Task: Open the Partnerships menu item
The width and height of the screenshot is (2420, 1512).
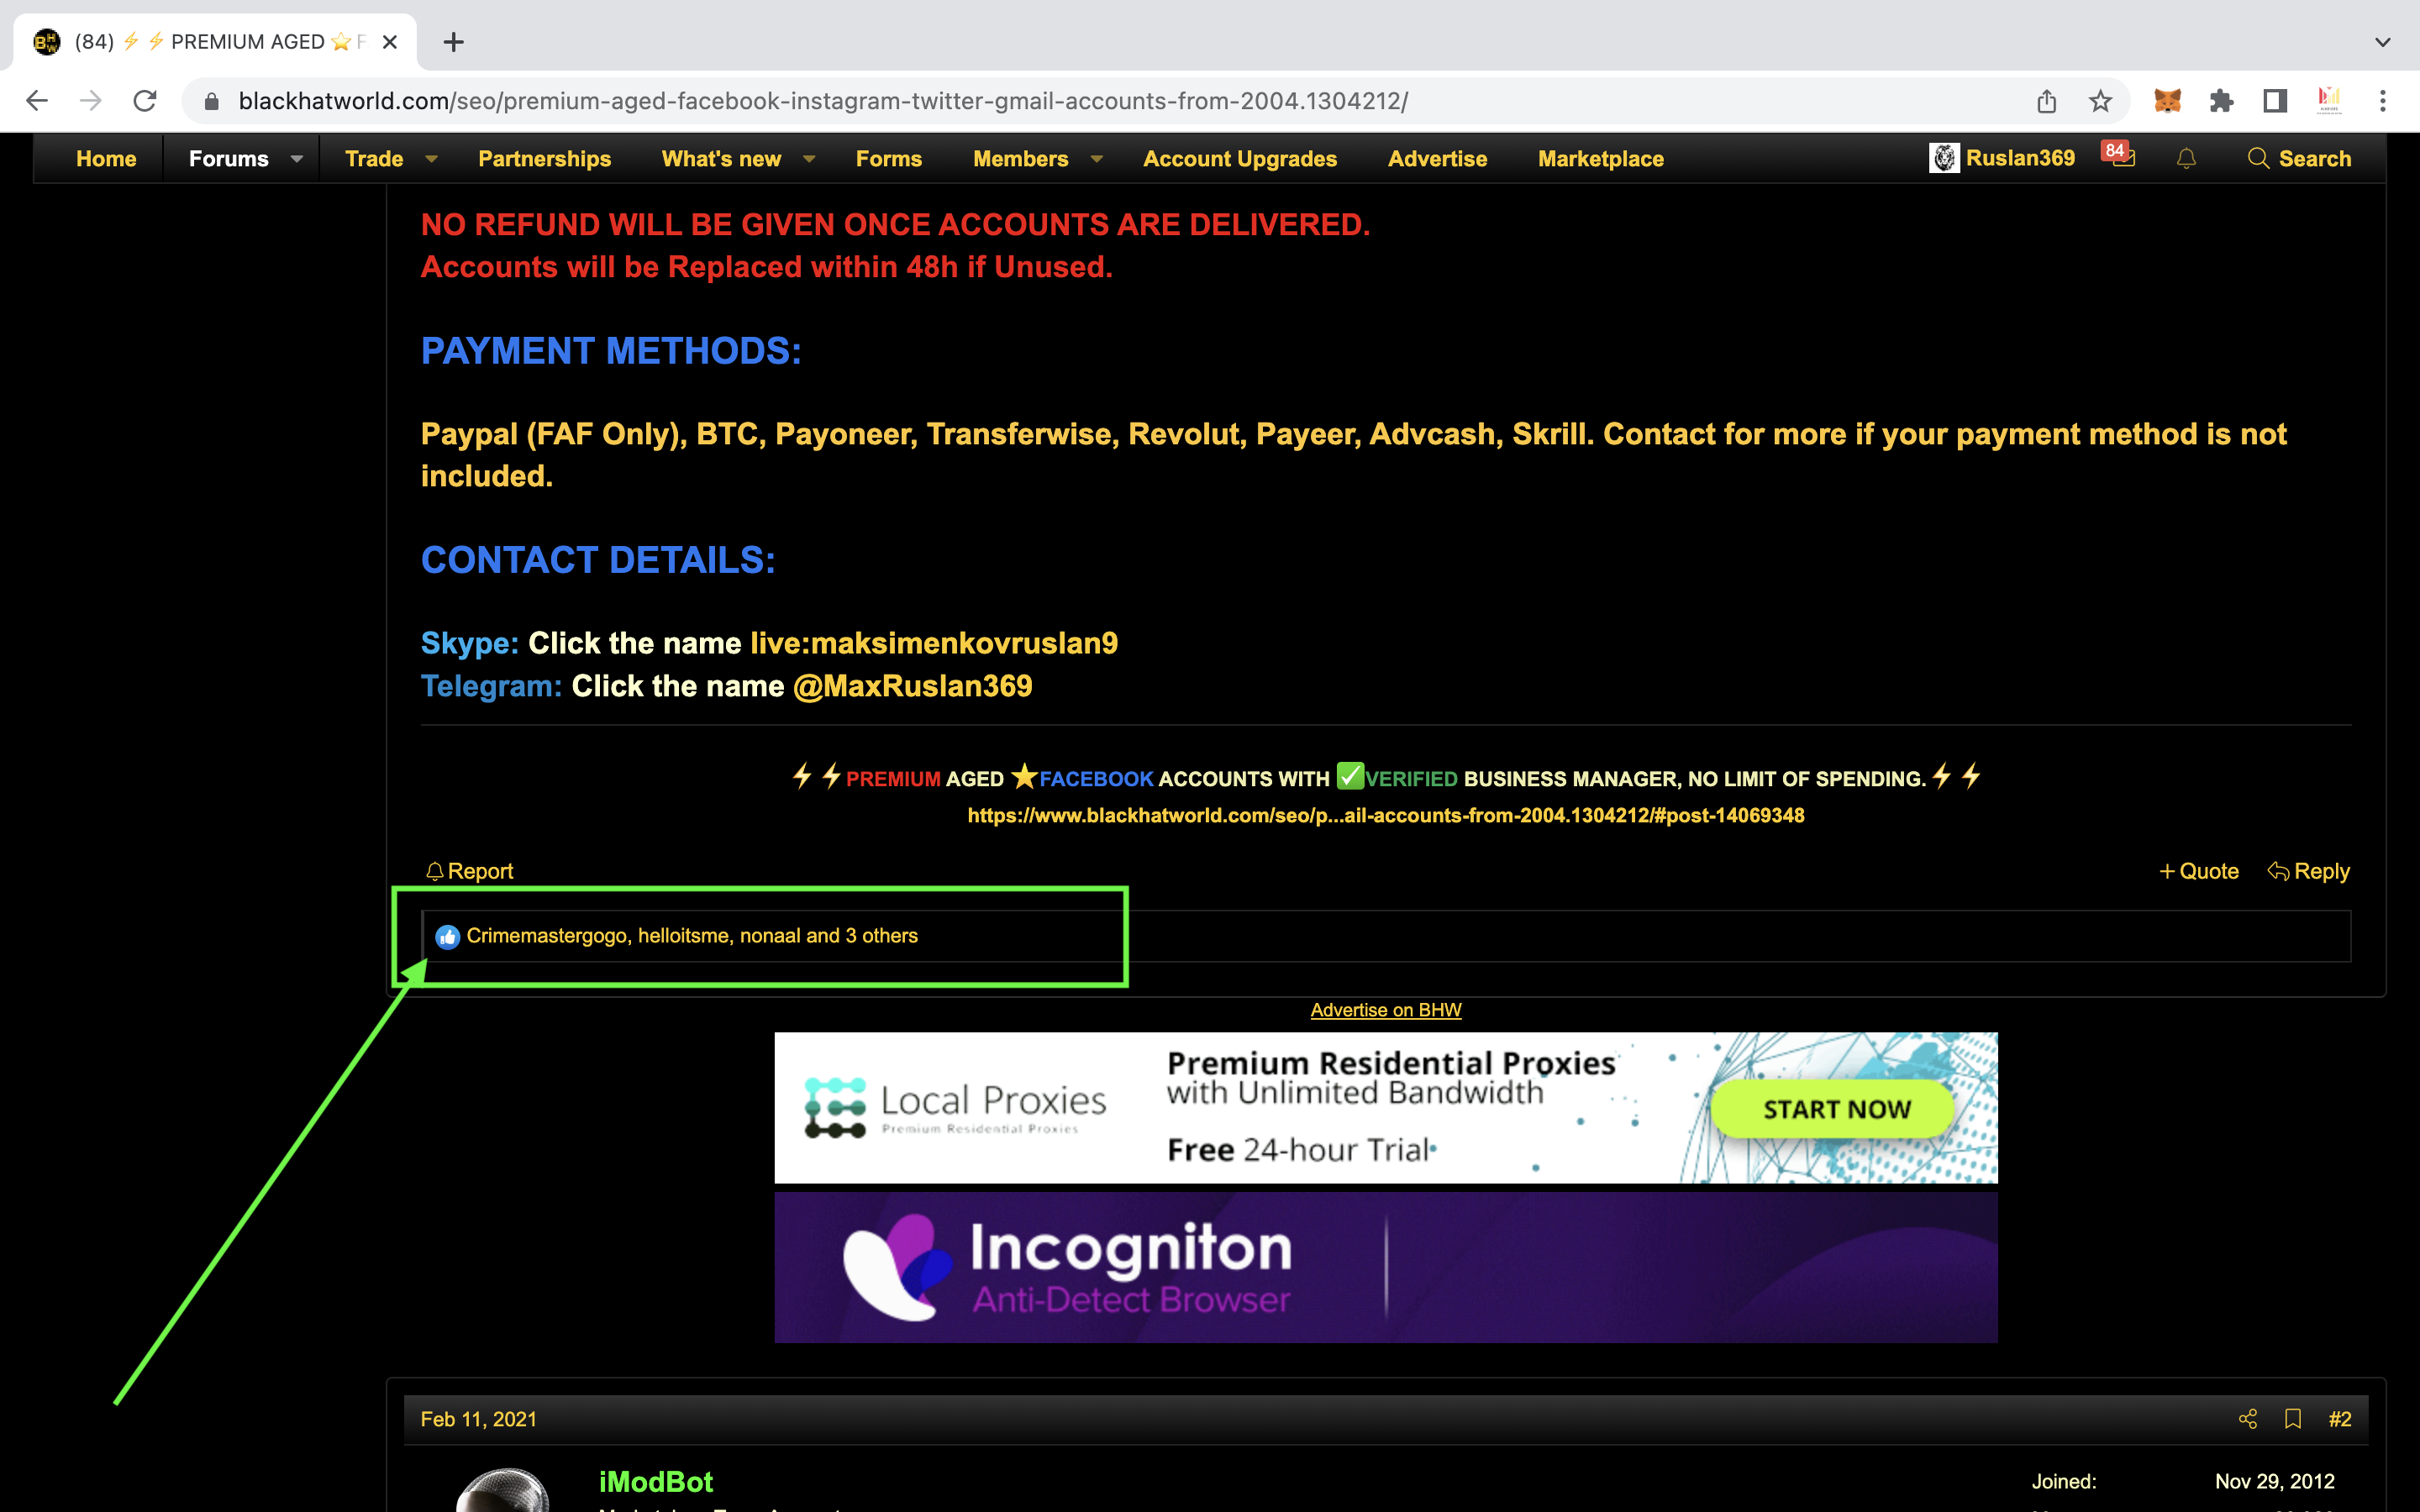Action: (544, 159)
